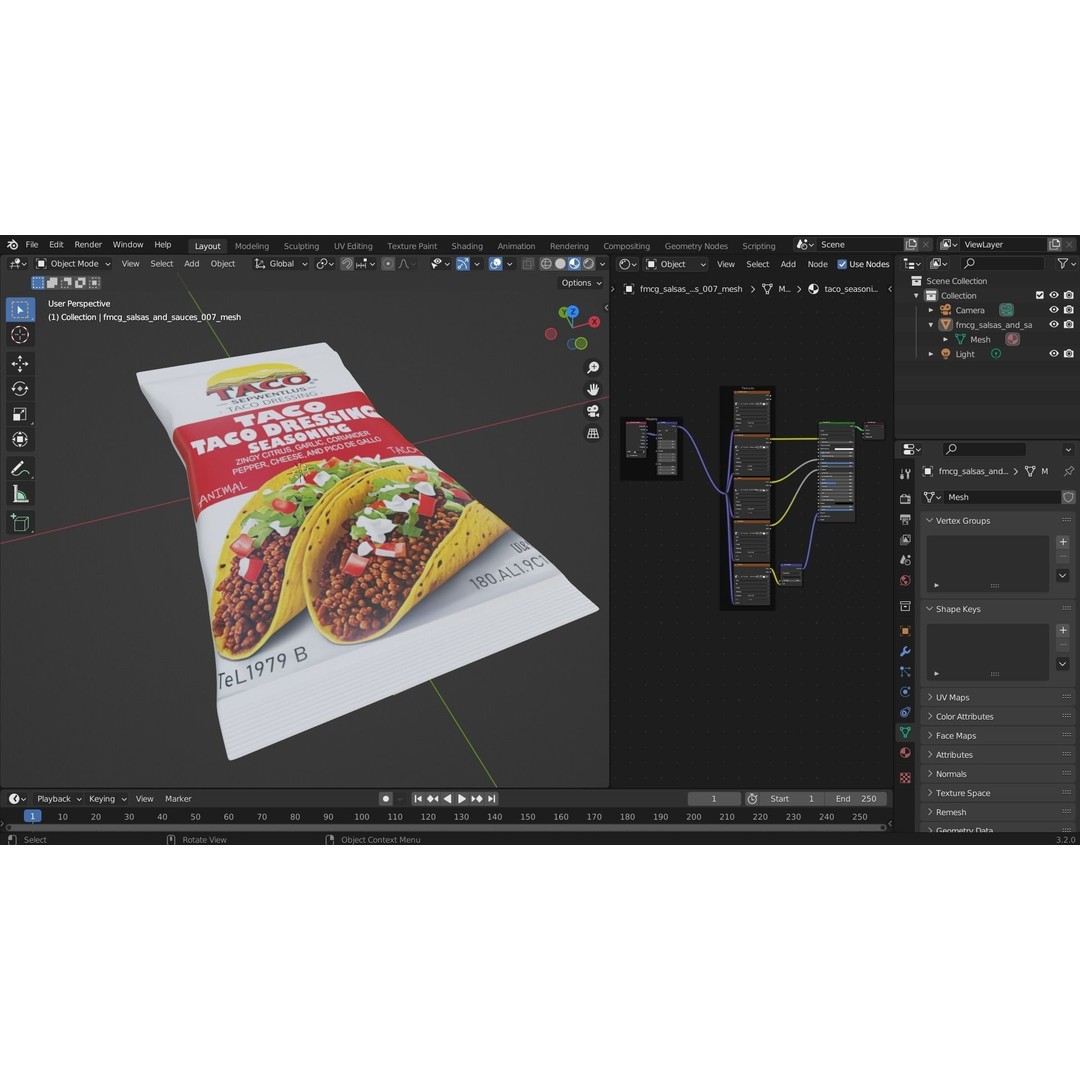Image resolution: width=1080 pixels, height=1080 pixels.
Task: Toggle Light visibility eye icon
Action: 1054,354
